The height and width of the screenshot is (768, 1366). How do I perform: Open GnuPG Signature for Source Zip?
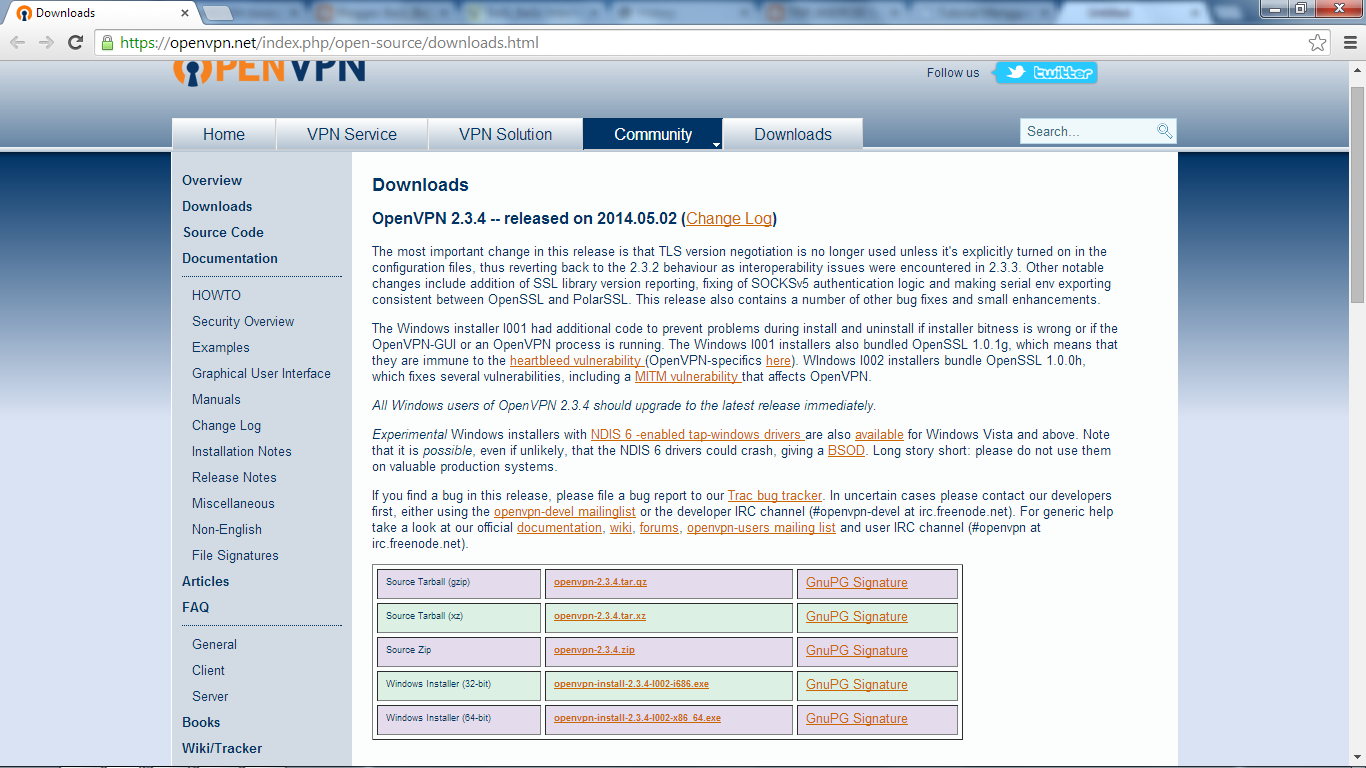click(x=857, y=650)
